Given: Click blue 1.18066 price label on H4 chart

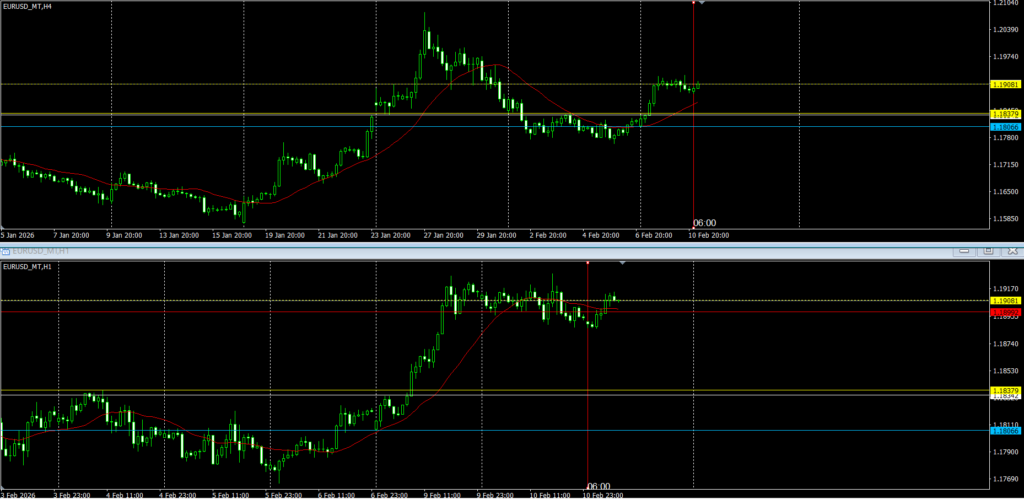Looking at the screenshot, I should (x=1005, y=127).
